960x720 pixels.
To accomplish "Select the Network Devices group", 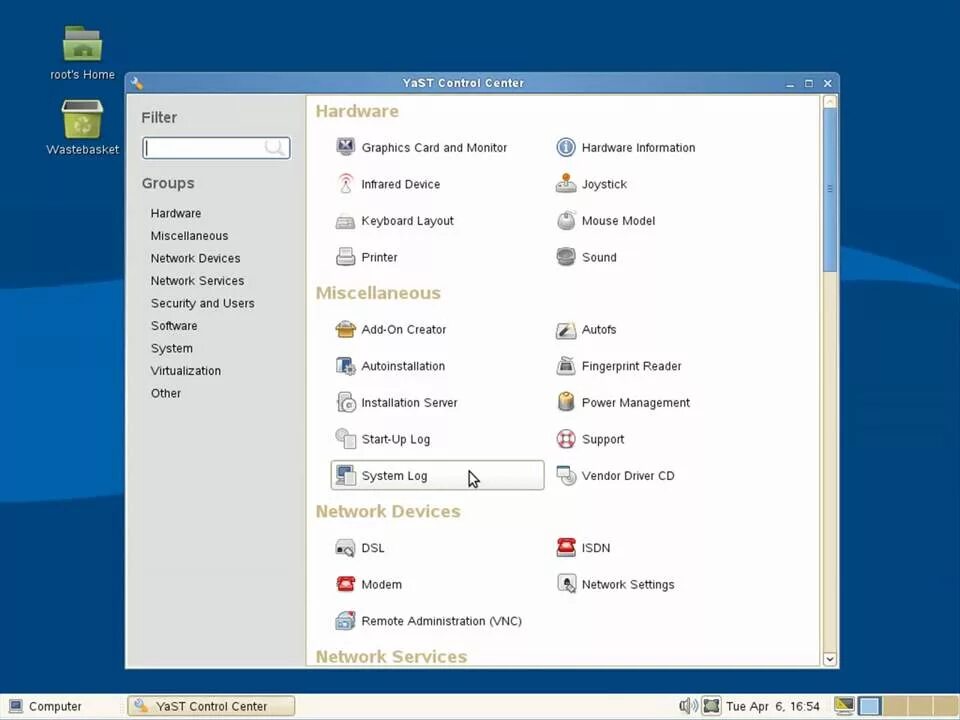I will click(195, 258).
